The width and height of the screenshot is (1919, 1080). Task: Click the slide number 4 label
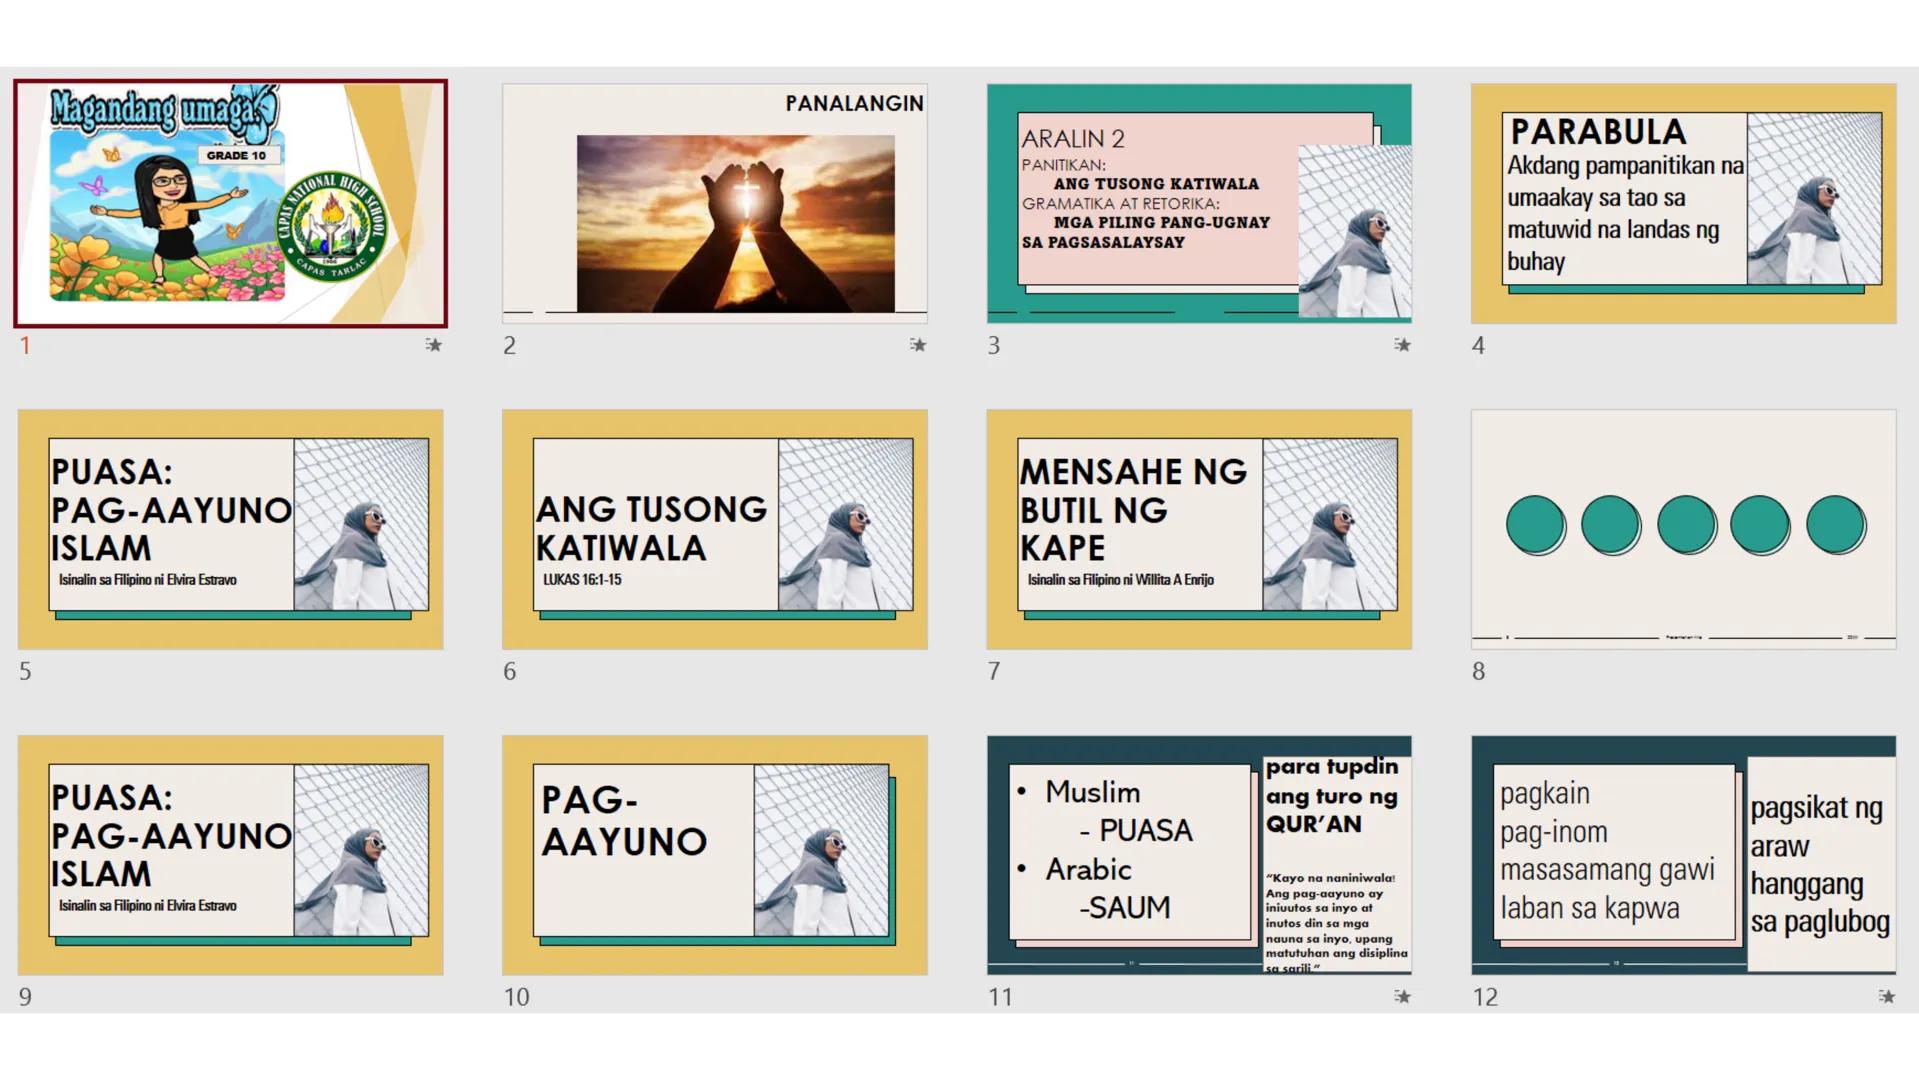point(1478,346)
